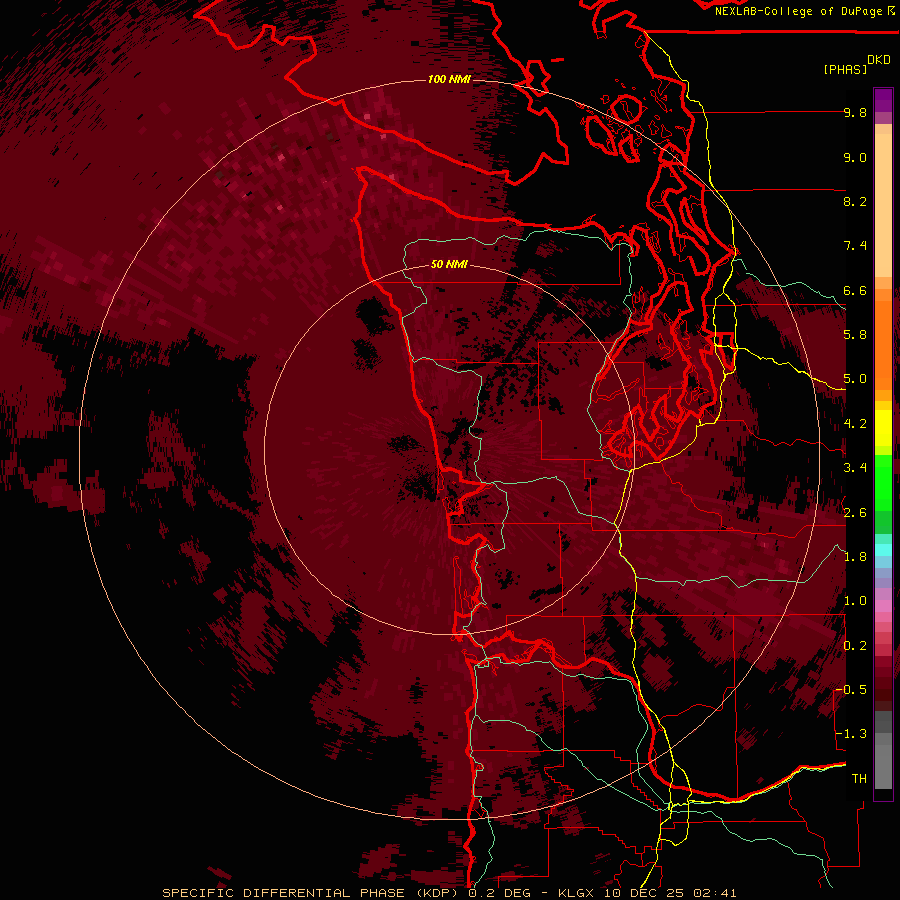Screen dimensions: 900x900
Task: Click the 100 NMI range ring label
Action: 449,79
